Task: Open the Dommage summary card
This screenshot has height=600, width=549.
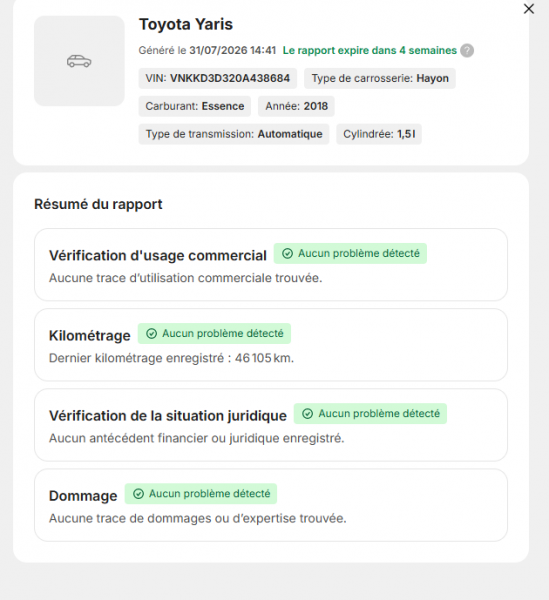Action: pyautogui.click(x=271, y=505)
